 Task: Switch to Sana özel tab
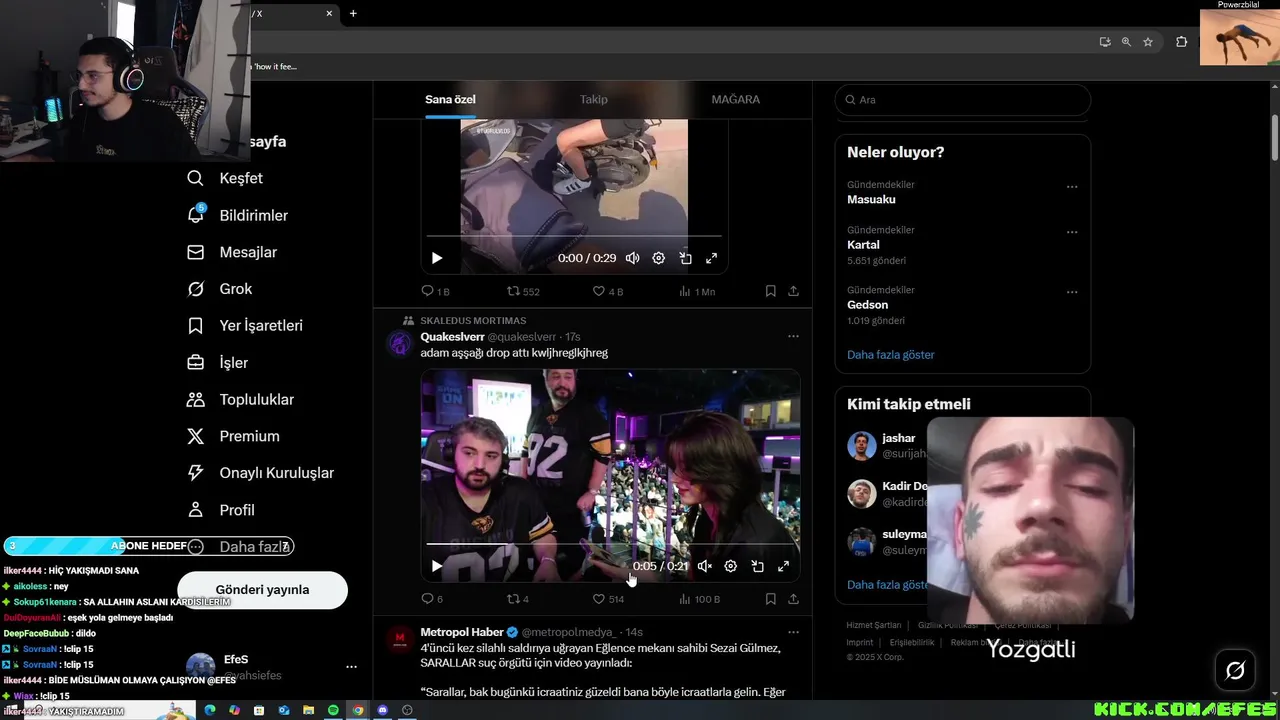point(450,100)
